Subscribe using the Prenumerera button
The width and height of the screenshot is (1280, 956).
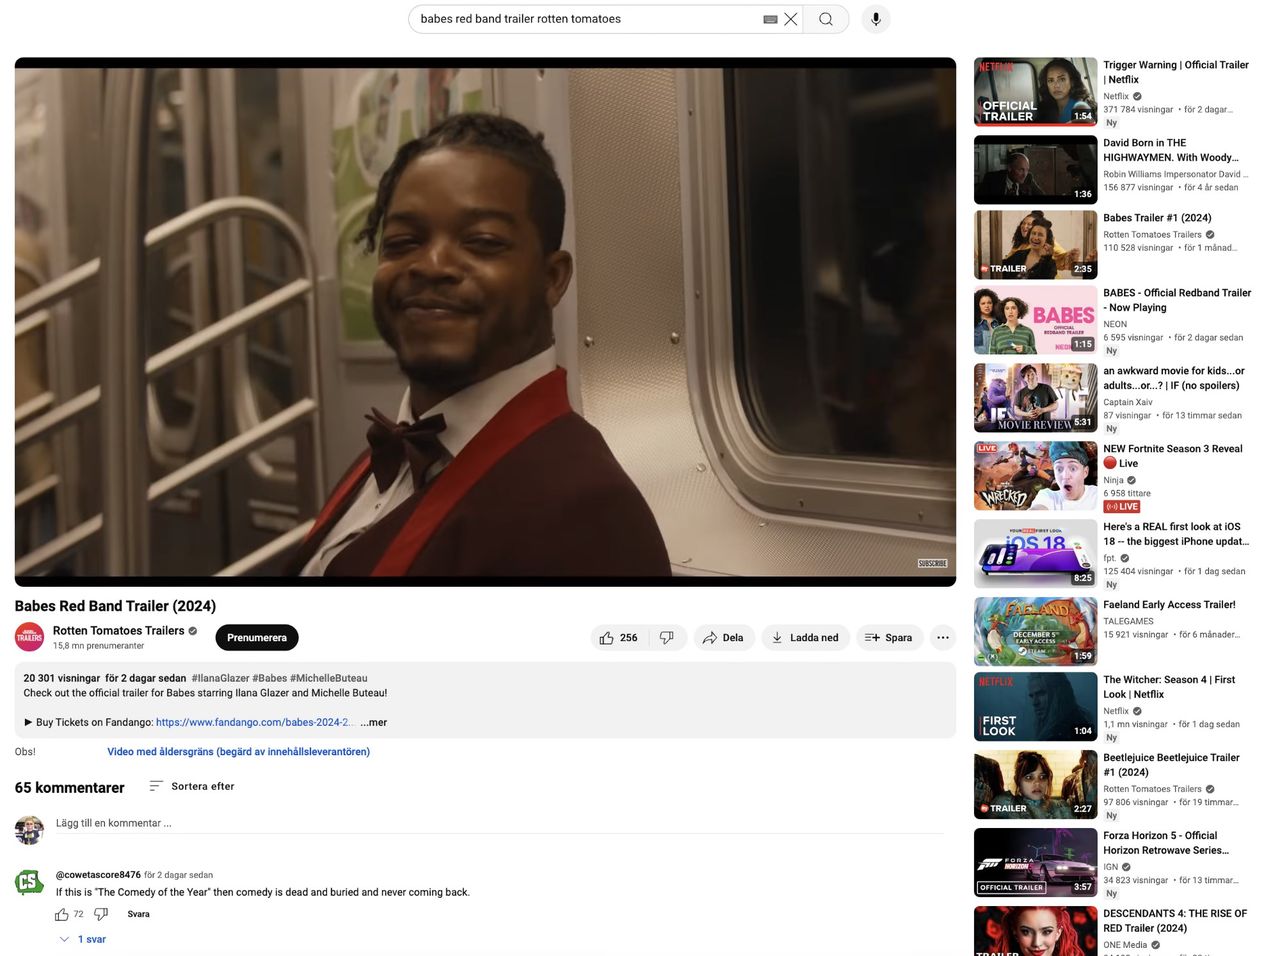pyautogui.click(x=257, y=638)
